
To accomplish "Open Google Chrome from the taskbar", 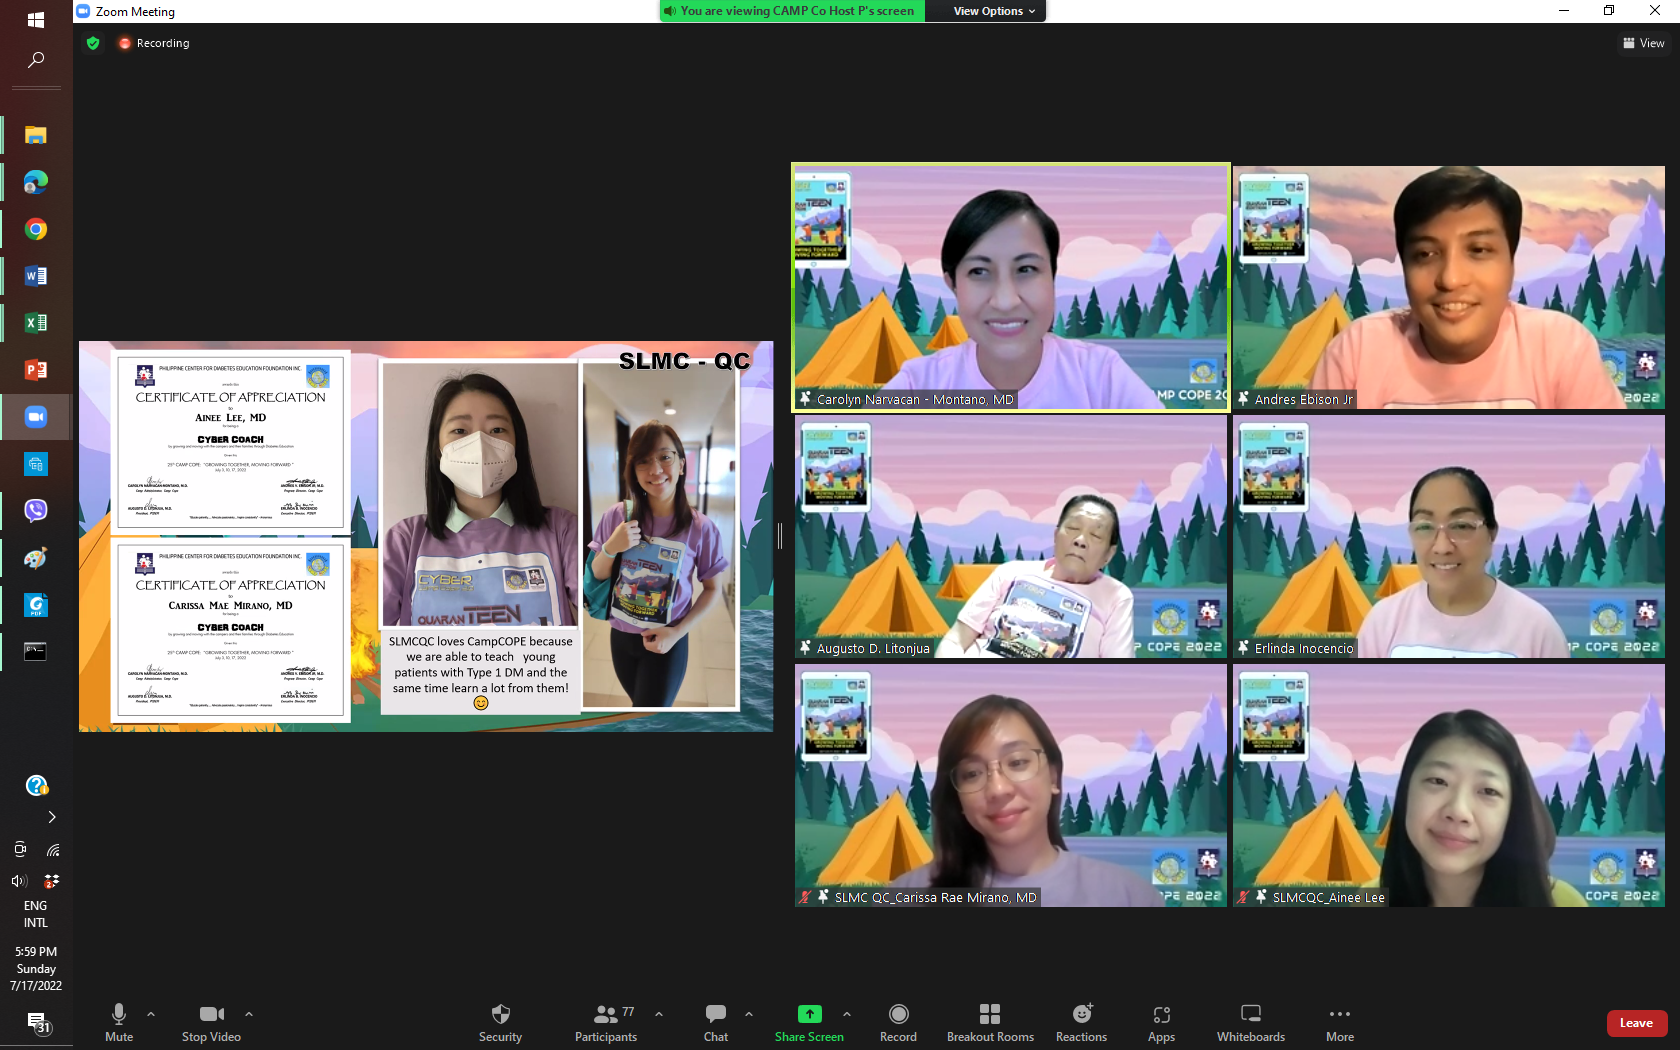I will click(x=36, y=229).
